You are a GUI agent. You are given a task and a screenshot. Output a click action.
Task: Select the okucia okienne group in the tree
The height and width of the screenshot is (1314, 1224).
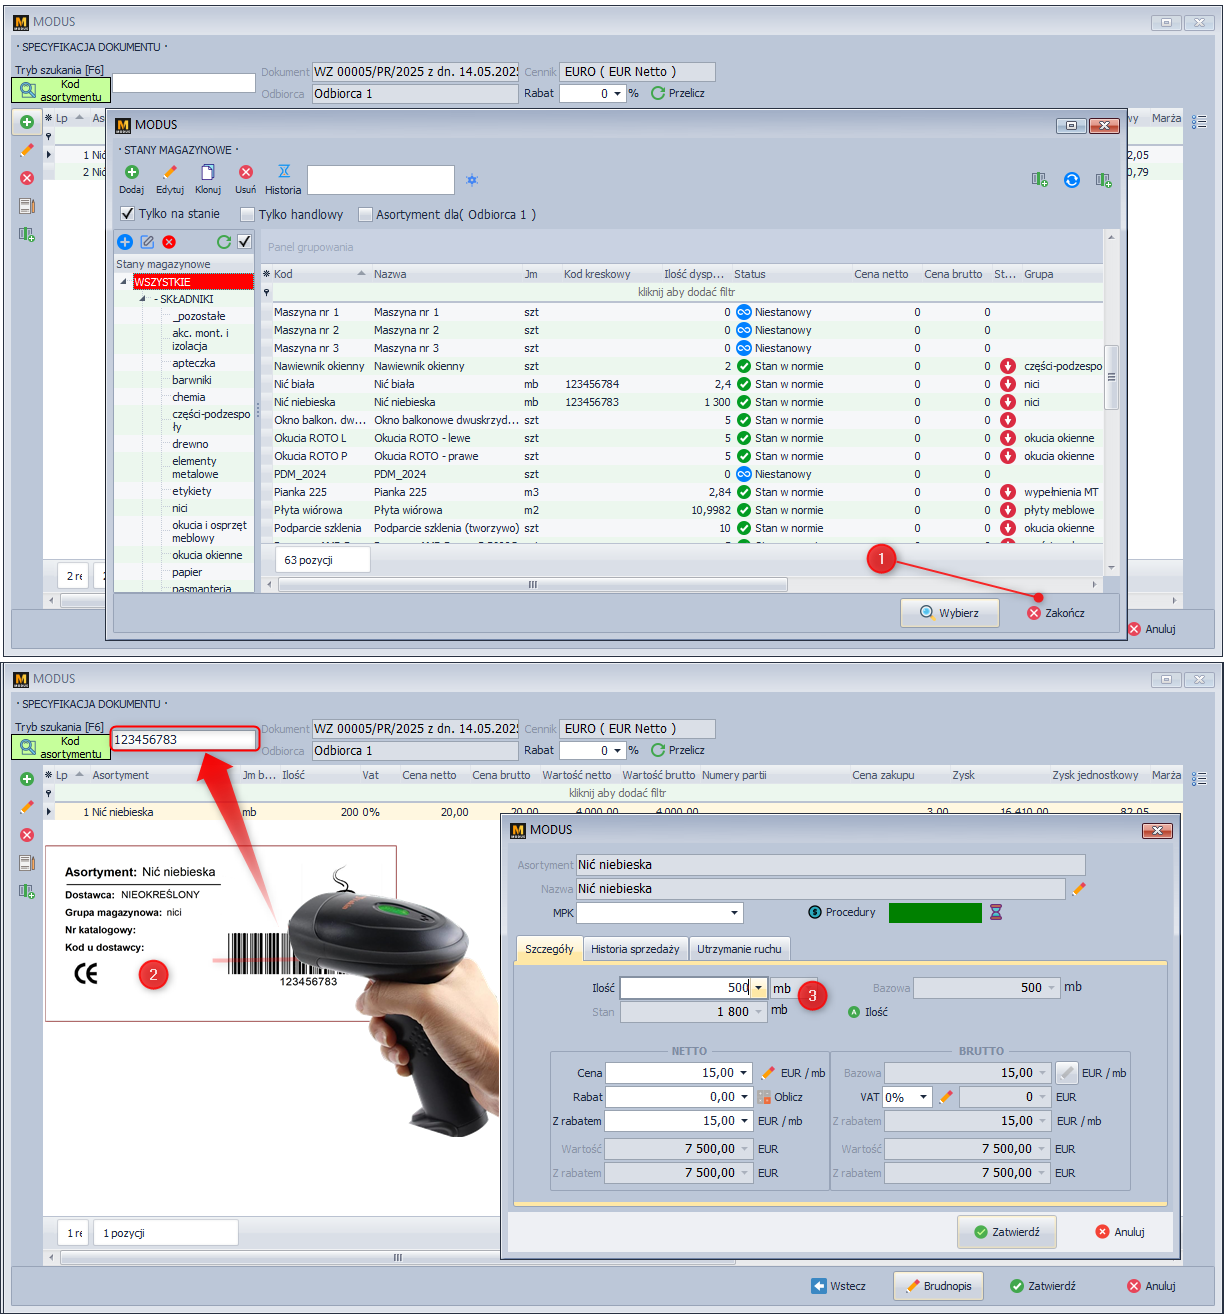tap(207, 555)
